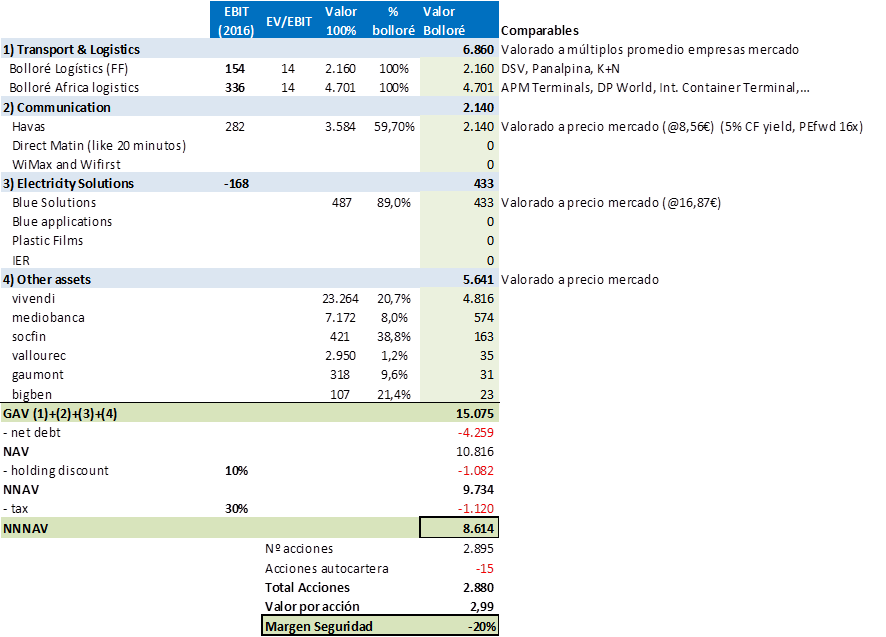
Task: Select the EV/EBIT column header
Action: [291, 21]
